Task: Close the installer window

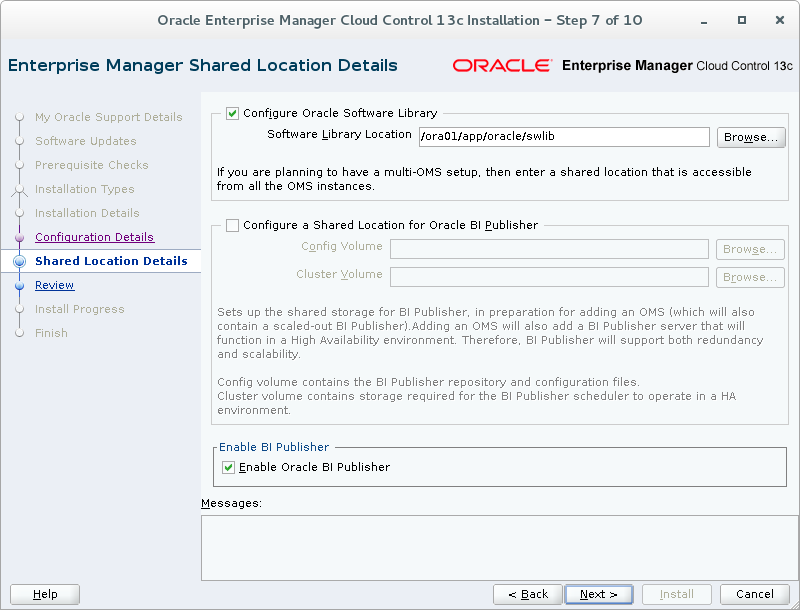Action: click(x=780, y=20)
